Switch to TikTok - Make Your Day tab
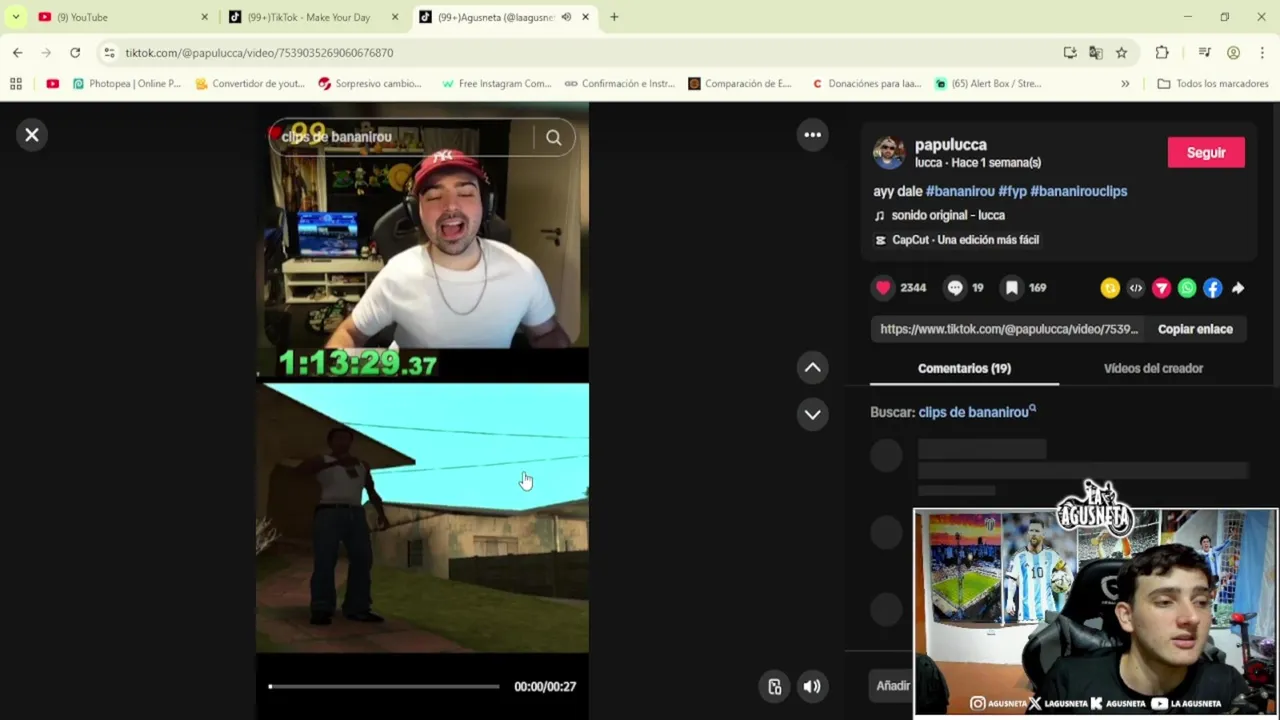Image resolution: width=1280 pixels, height=720 pixels. coord(310,17)
